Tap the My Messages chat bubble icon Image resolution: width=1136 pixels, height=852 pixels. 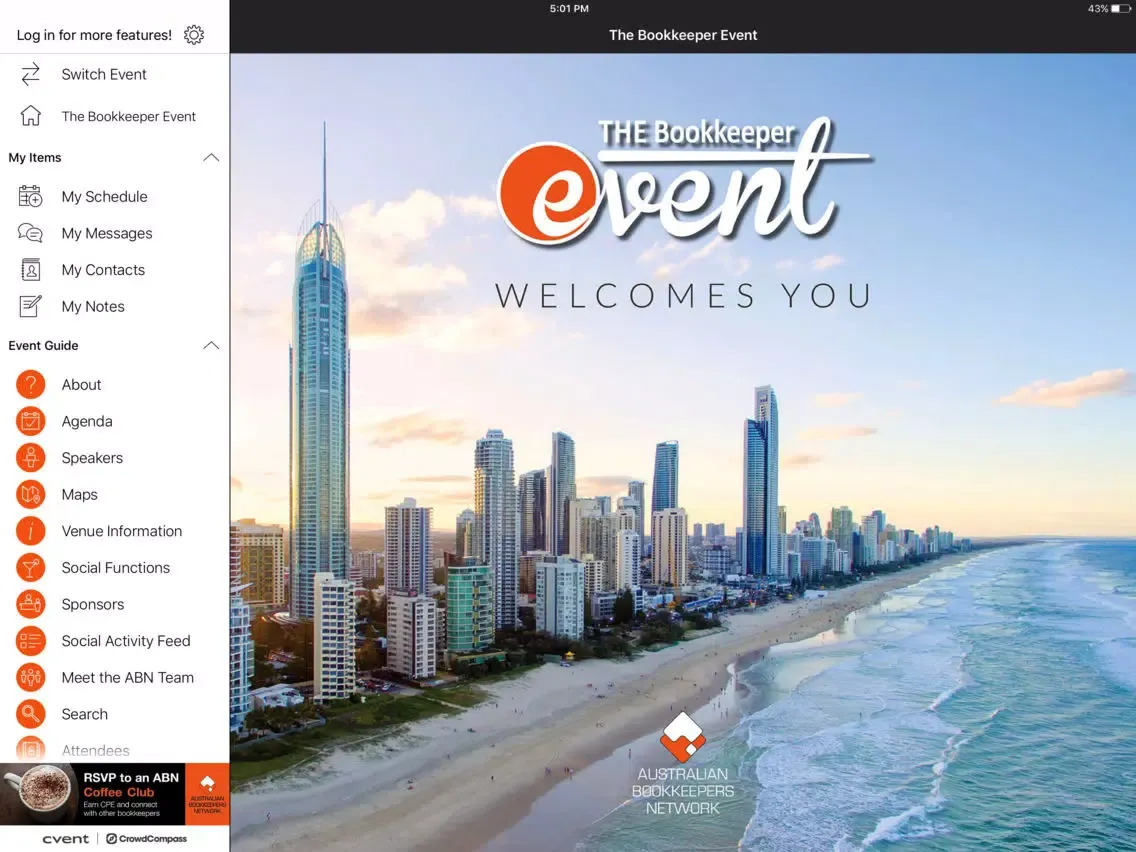click(30, 233)
